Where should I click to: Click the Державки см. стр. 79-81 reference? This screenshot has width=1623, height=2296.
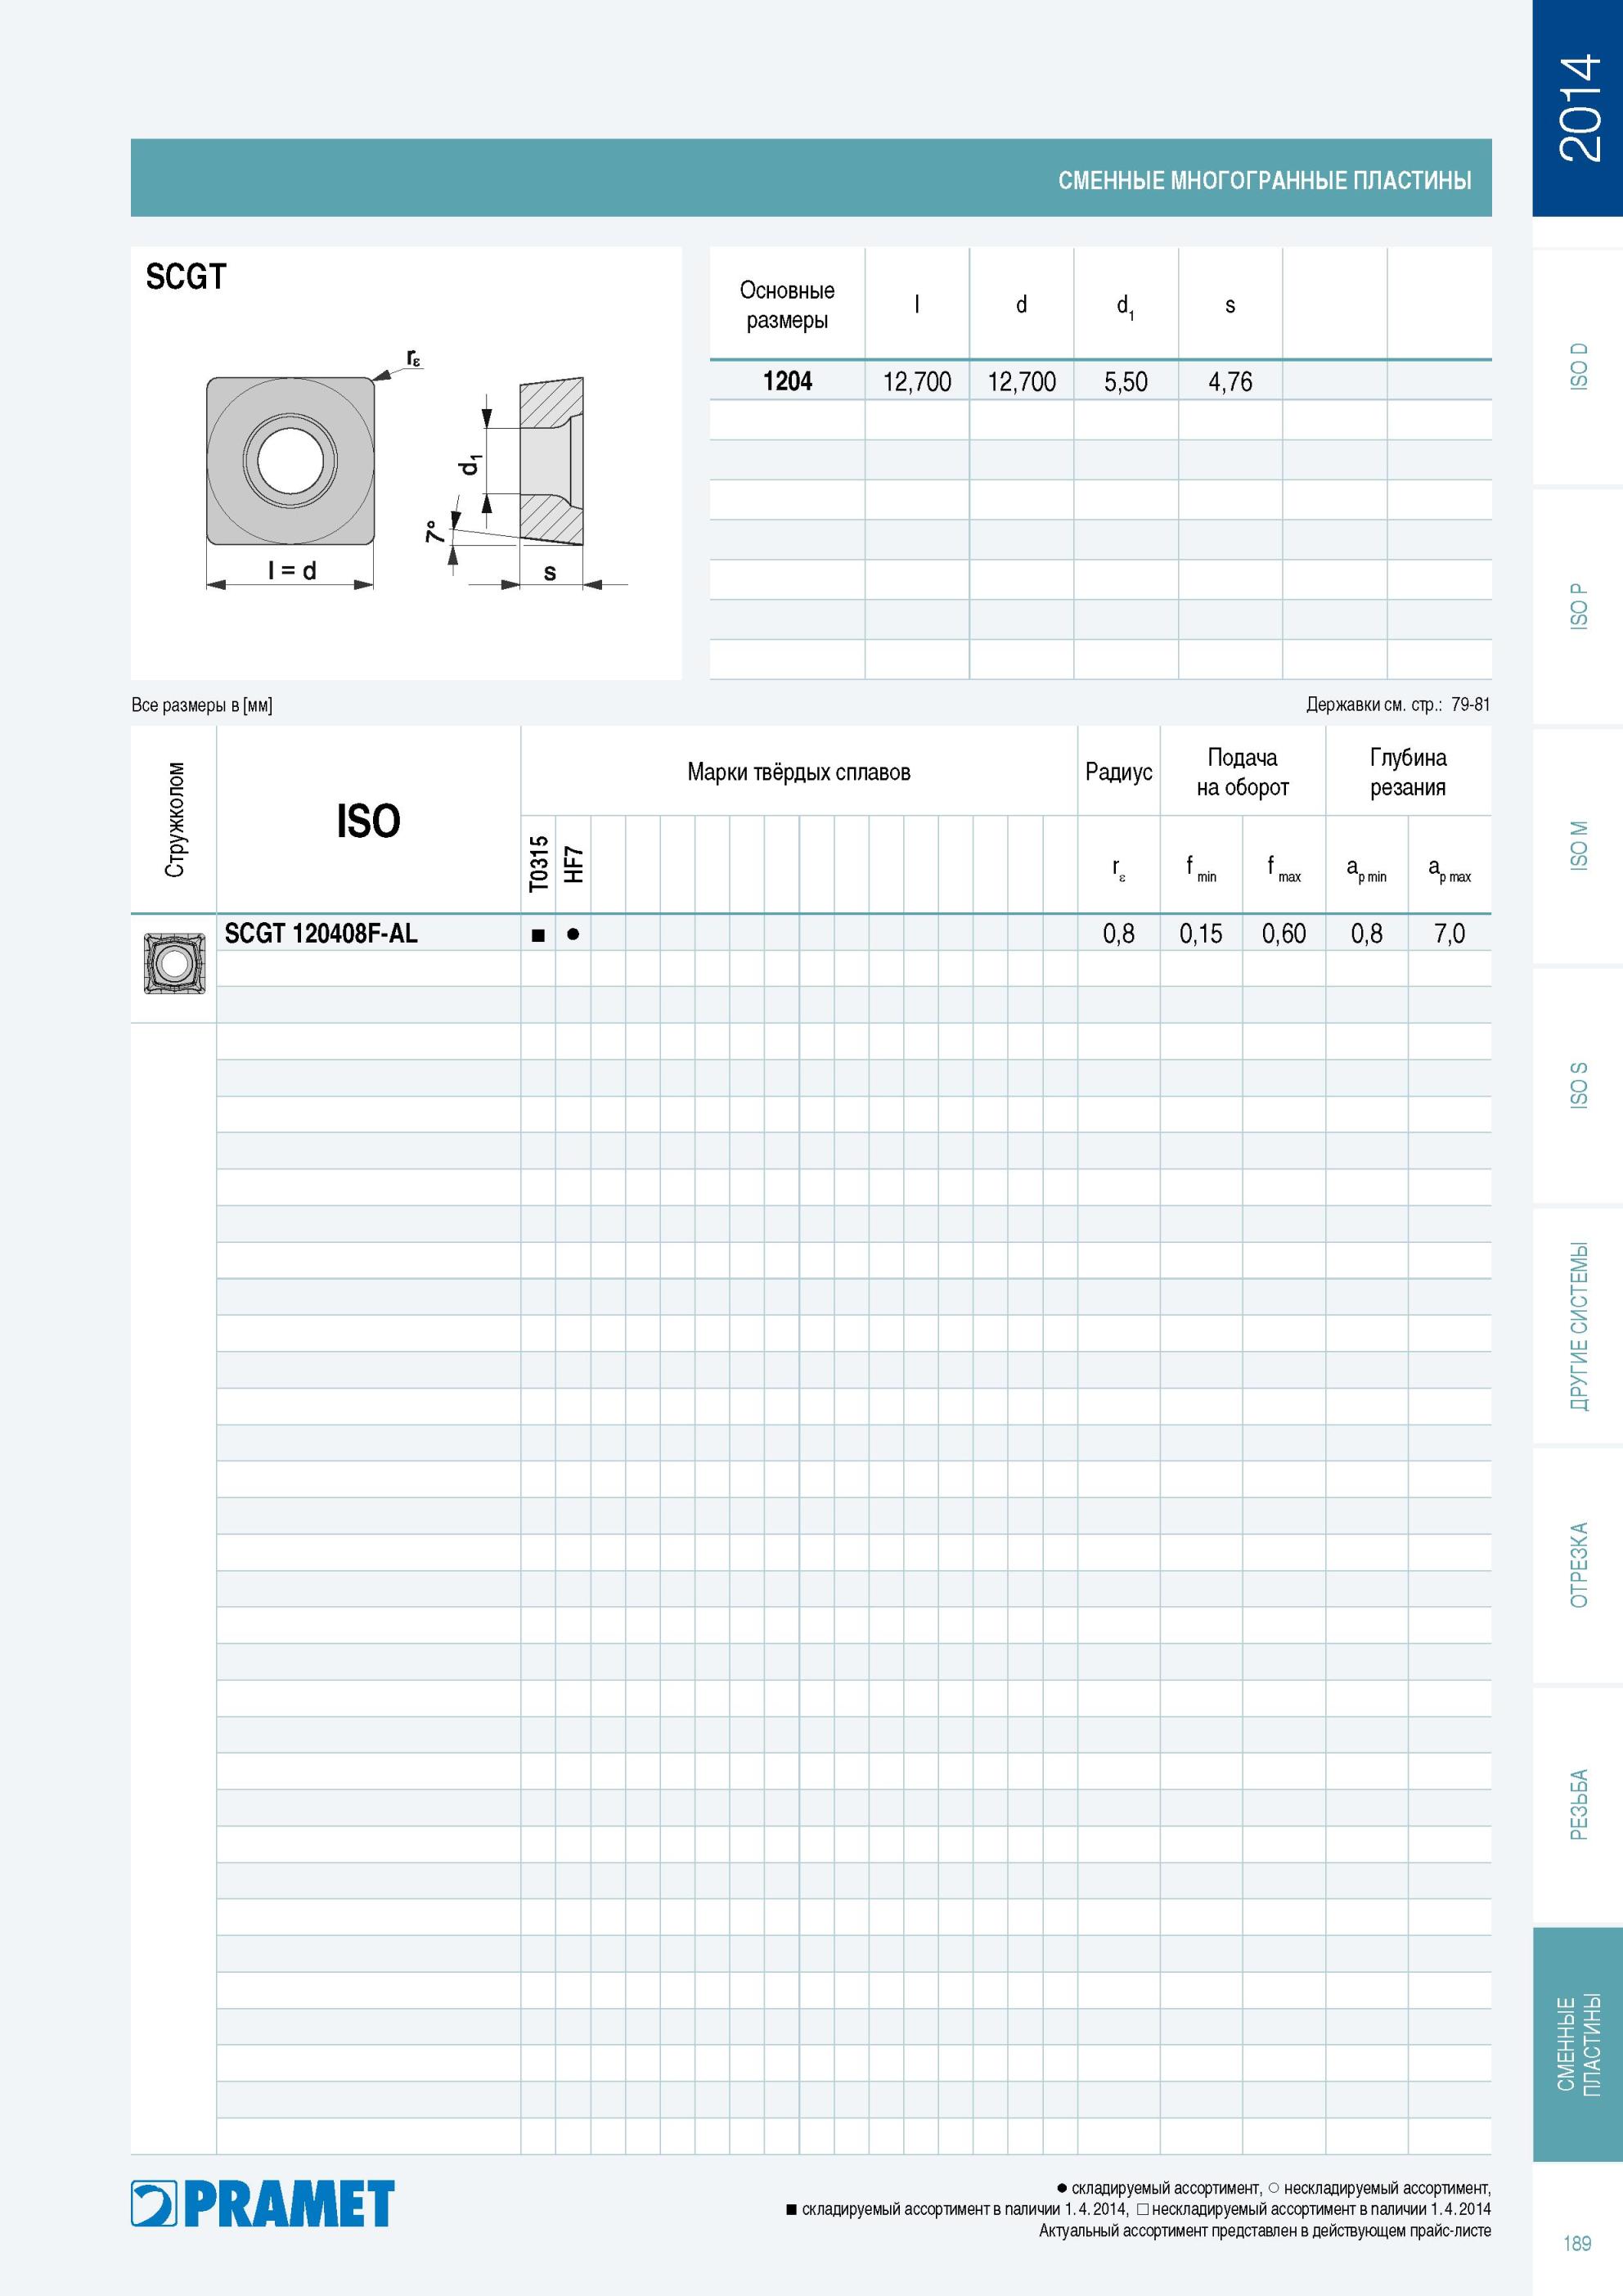[1398, 705]
